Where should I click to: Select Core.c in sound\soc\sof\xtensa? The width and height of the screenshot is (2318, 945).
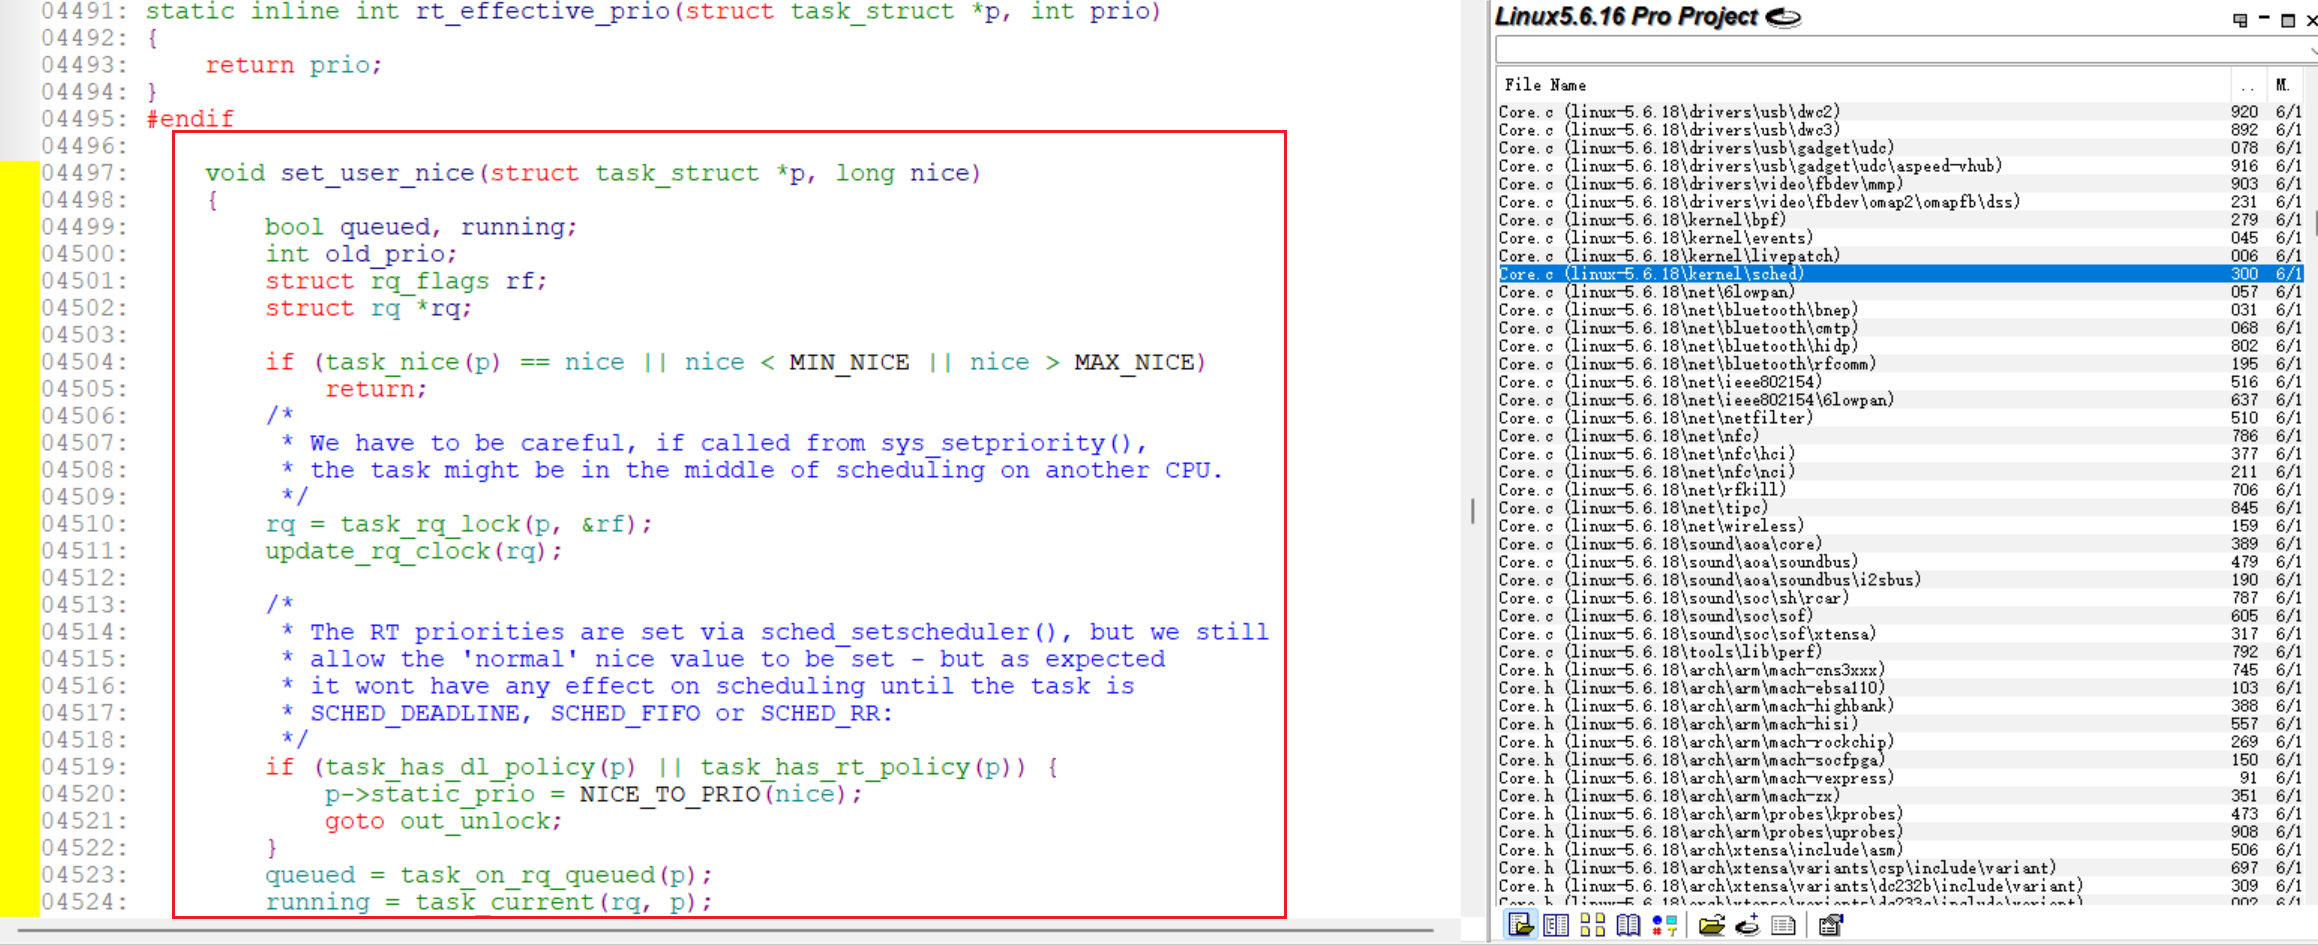1900,634
